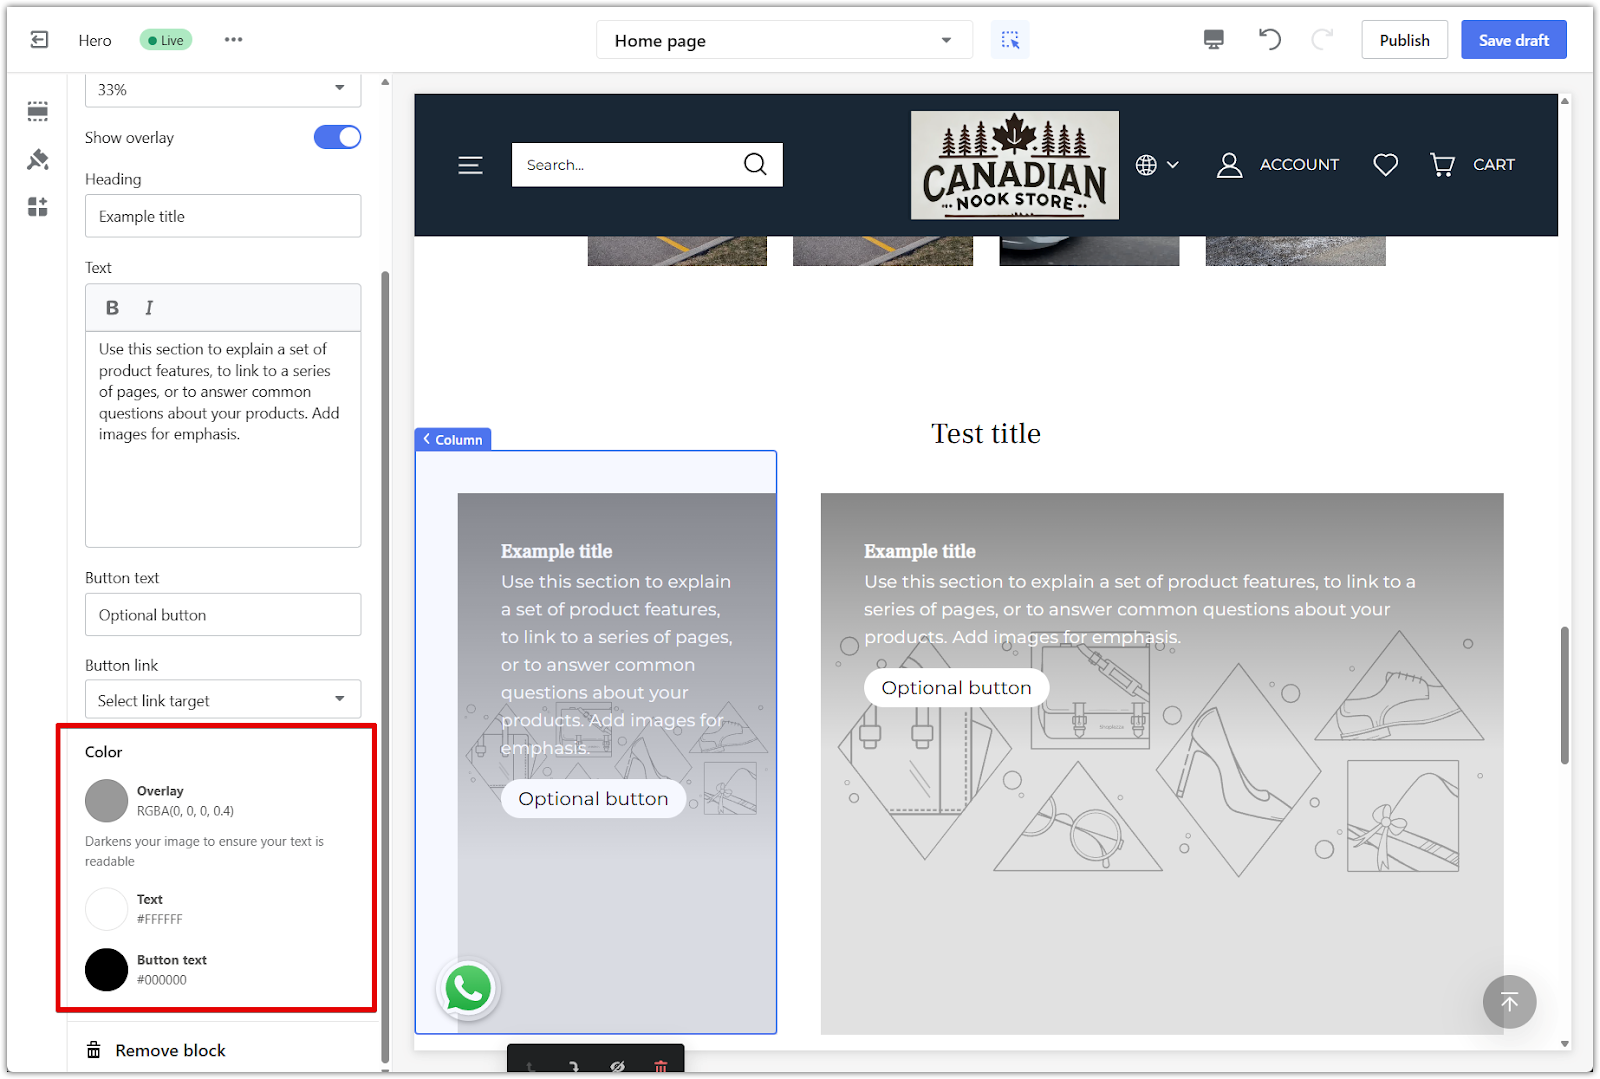Open the app embeds sidebar icon
The width and height of the screenshot is (1600, 1079).
tap(38, 207)
